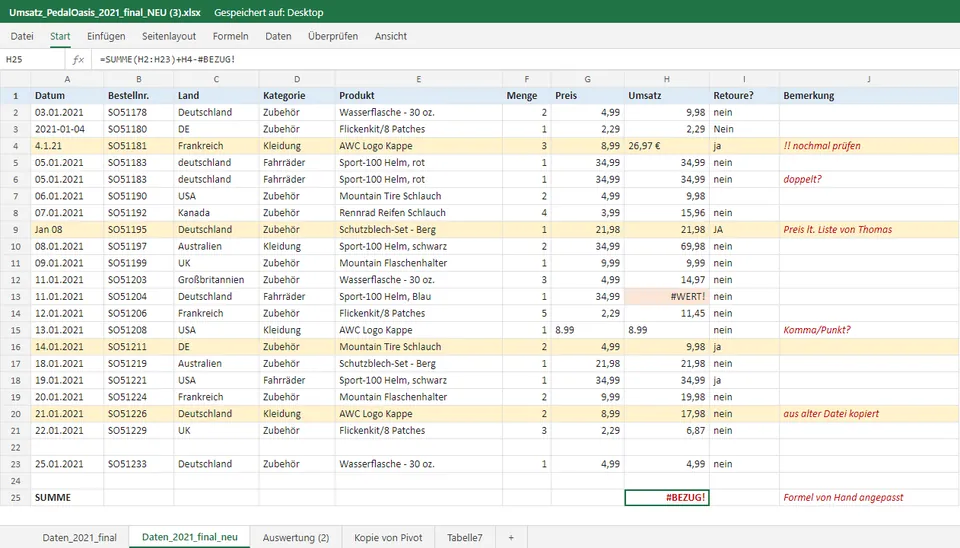Click the Bestellnr. header cell
960x548 pixels.
pos(138,96)
